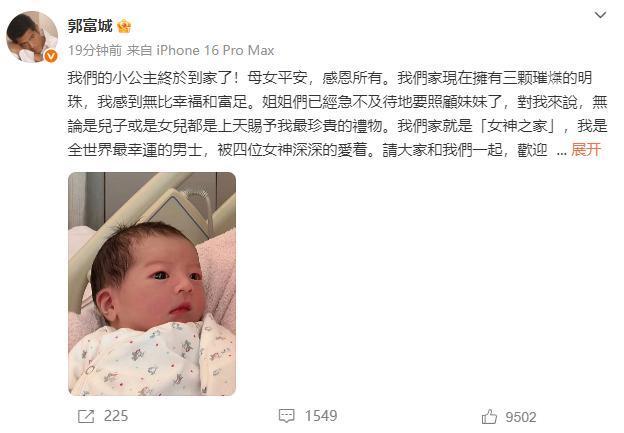624x433 pixels.
Task: Open 郭富城's profile avatar
Action: [x=32, y=37]
